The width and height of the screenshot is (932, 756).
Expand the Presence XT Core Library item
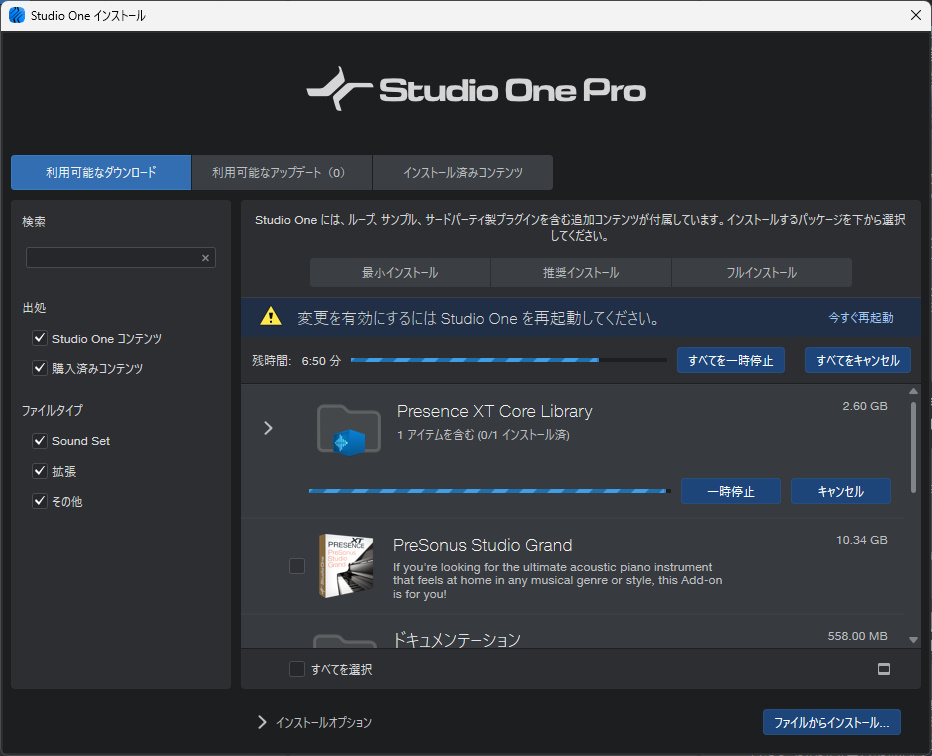[268, 428]
